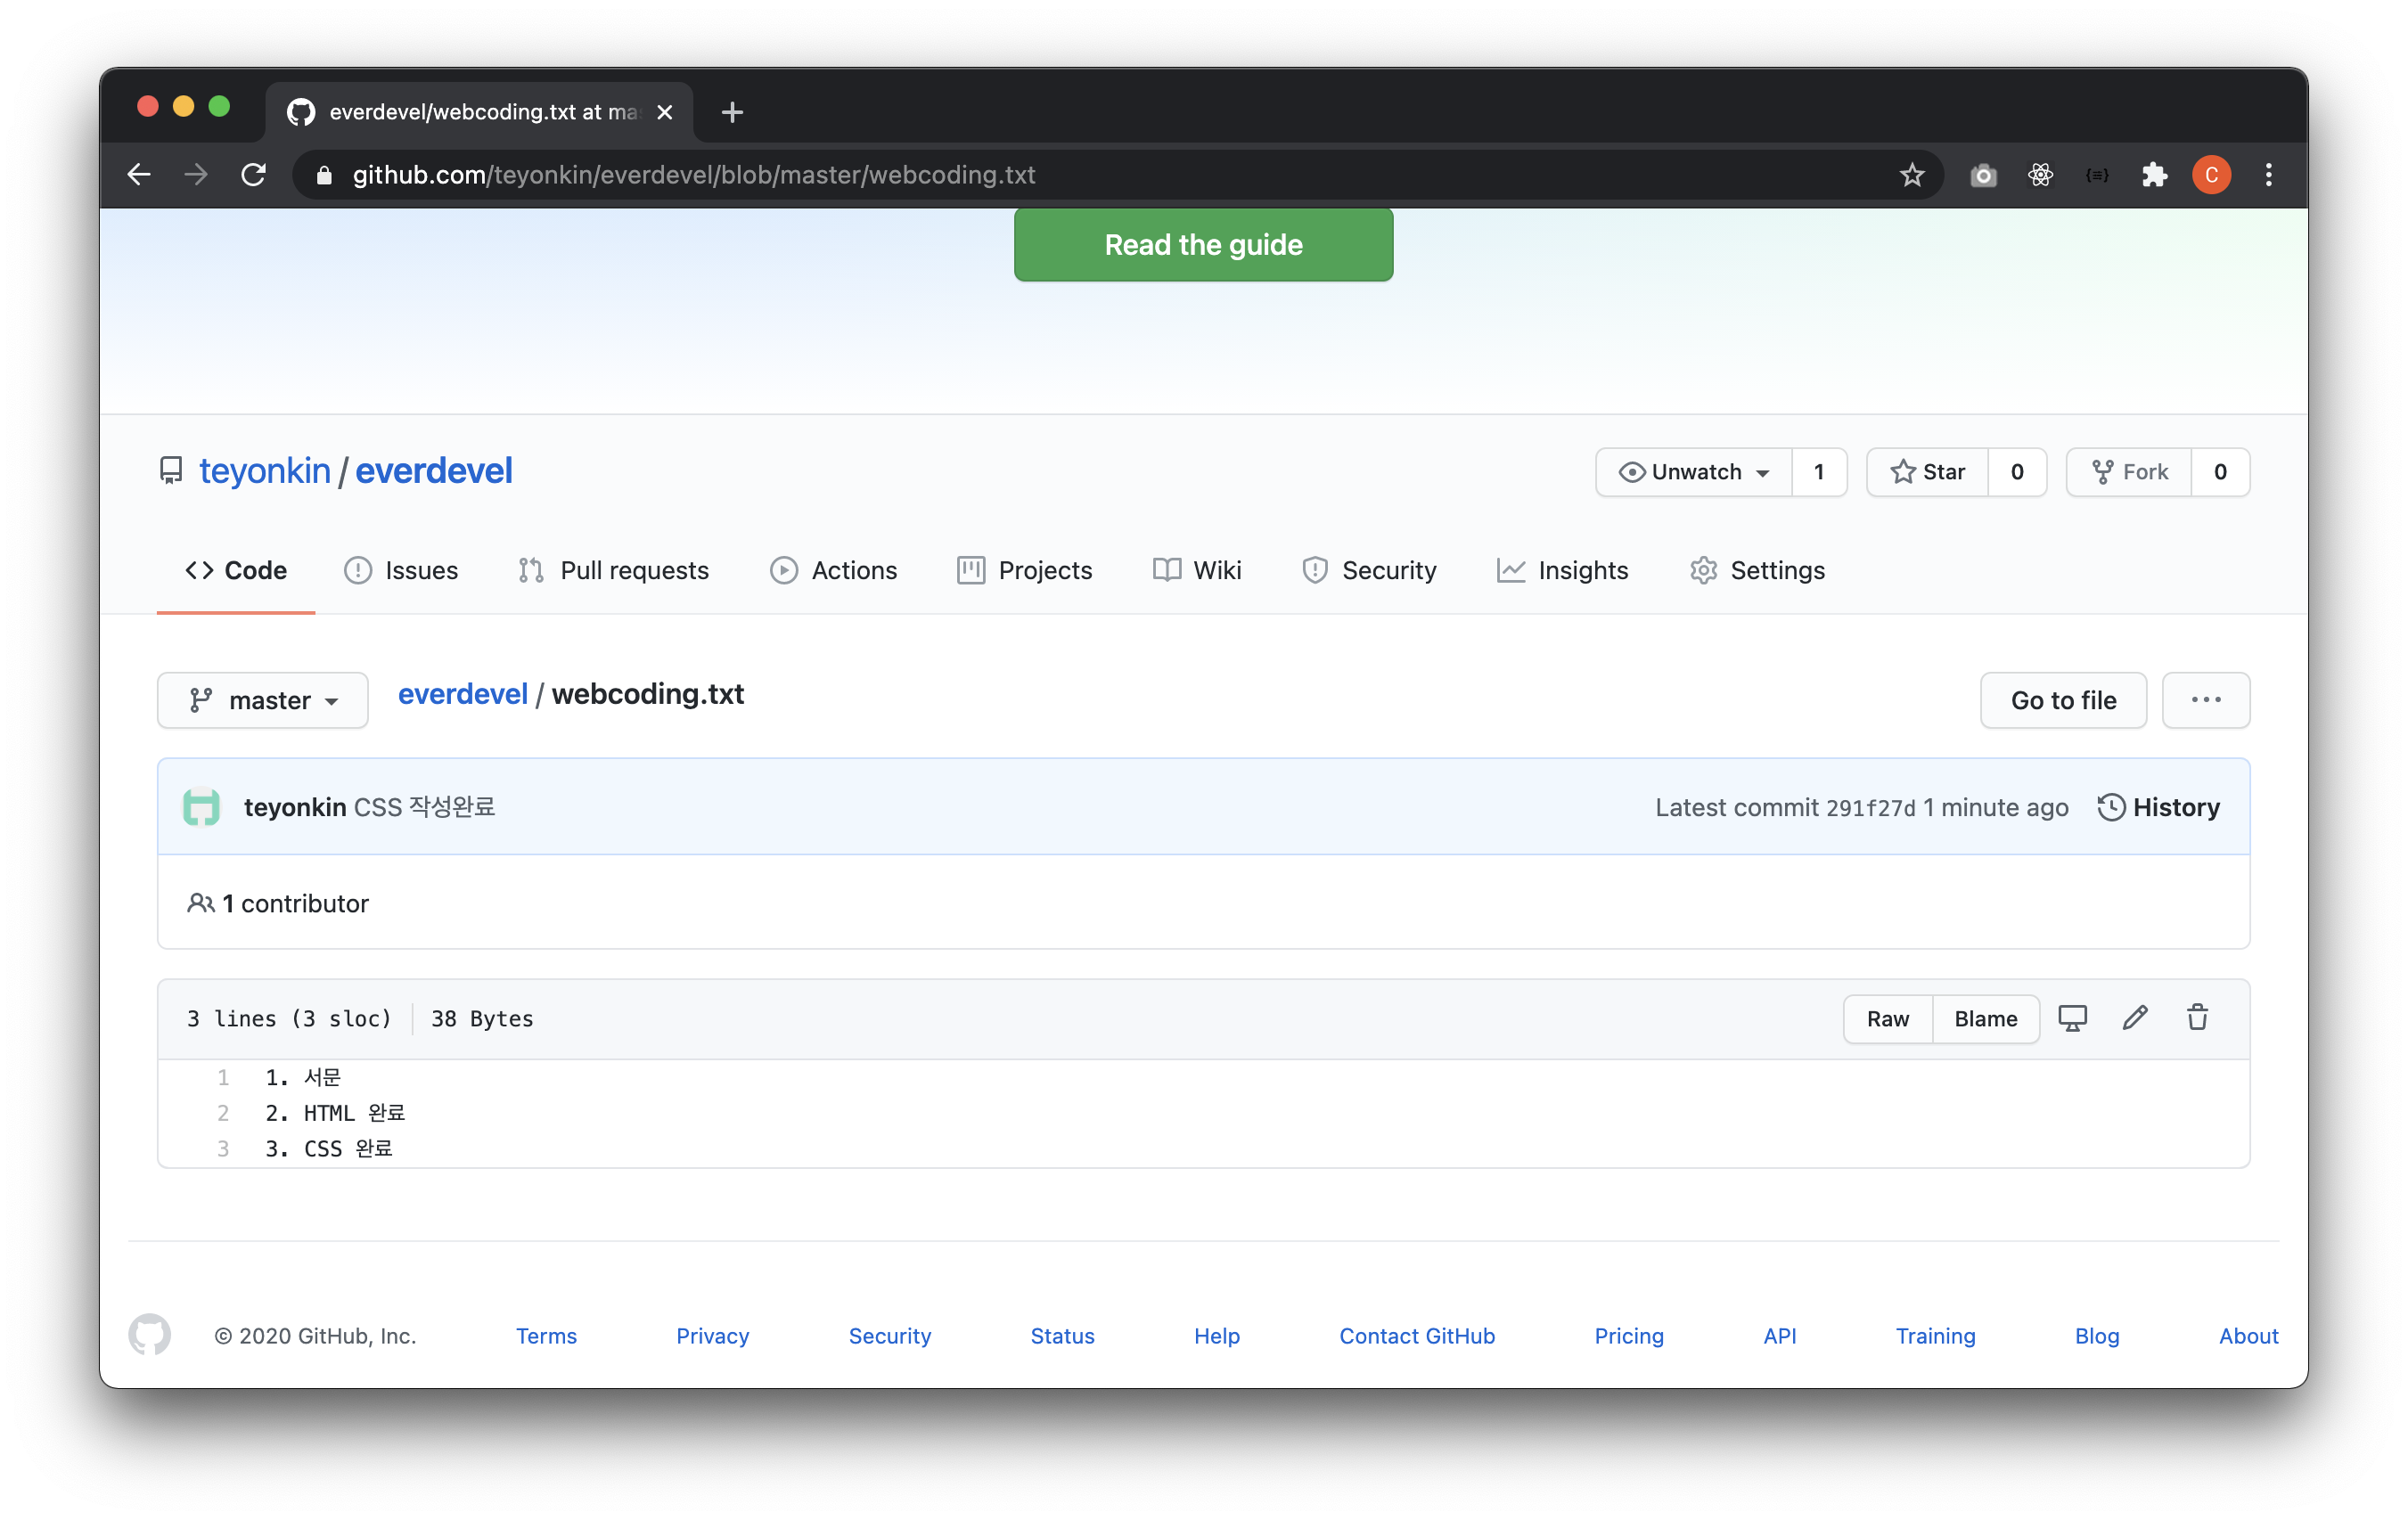Click the Go to file button
2408x1520 pixels.
[2063, 700]
